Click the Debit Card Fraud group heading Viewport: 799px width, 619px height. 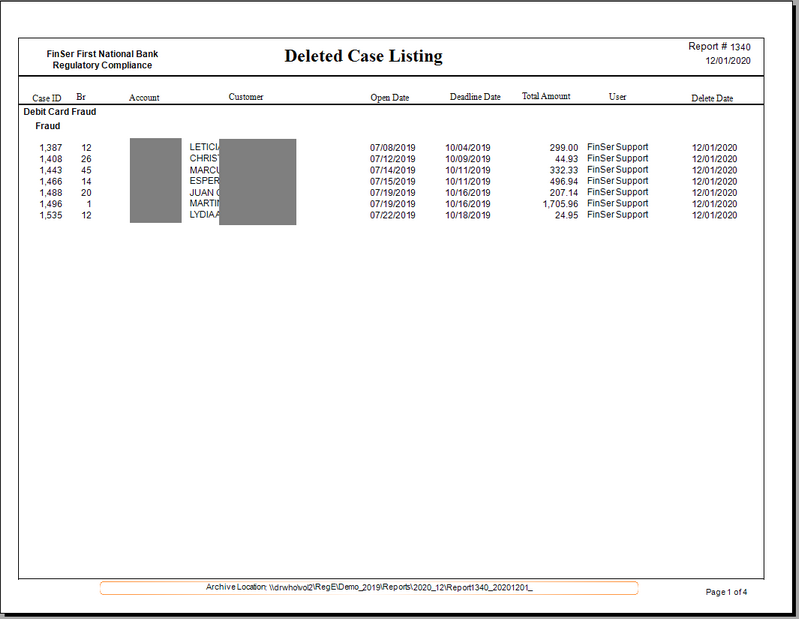(x=60, y=112)
